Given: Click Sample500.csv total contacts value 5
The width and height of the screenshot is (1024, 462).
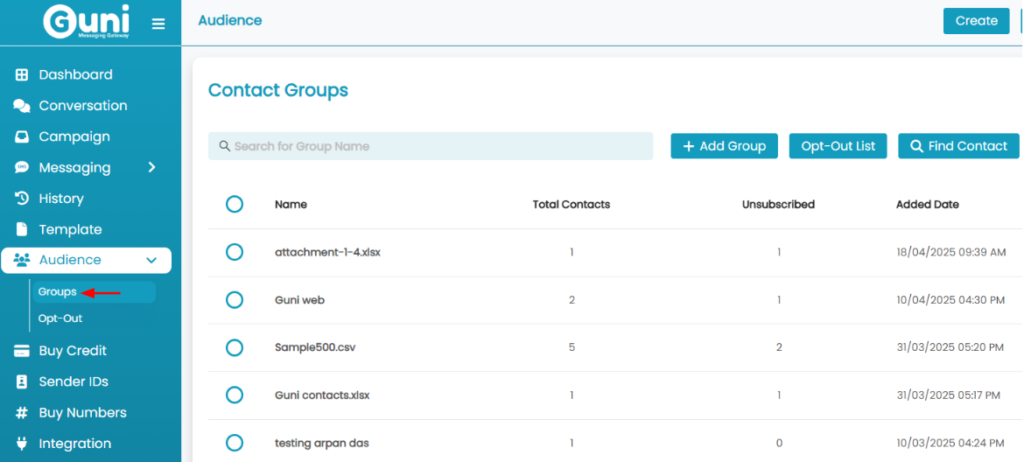Looking at the screenshot, I should click(x=571, y=348).
